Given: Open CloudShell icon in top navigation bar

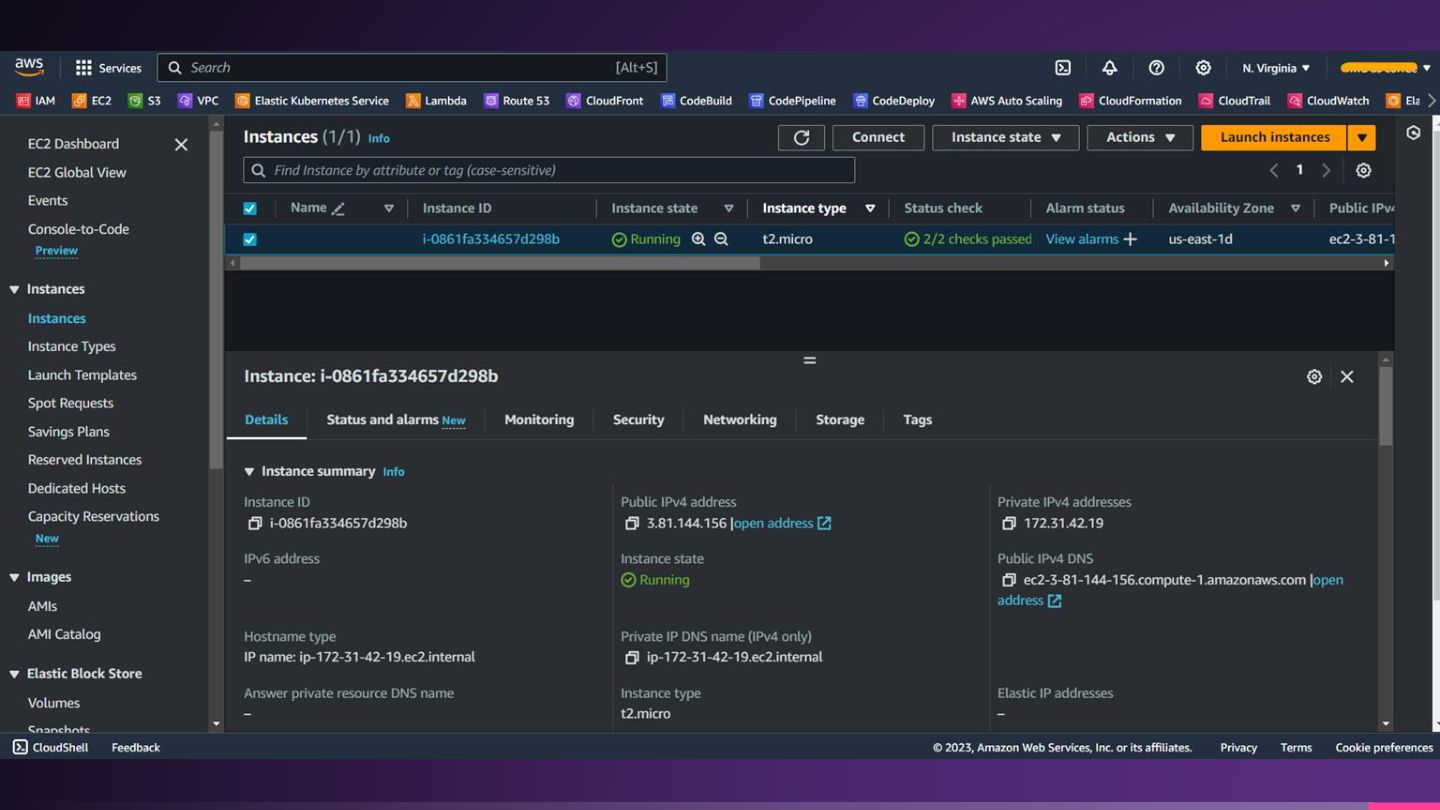Looking at the screenshot, I should pyautogui.click(x=1063, y=68).
